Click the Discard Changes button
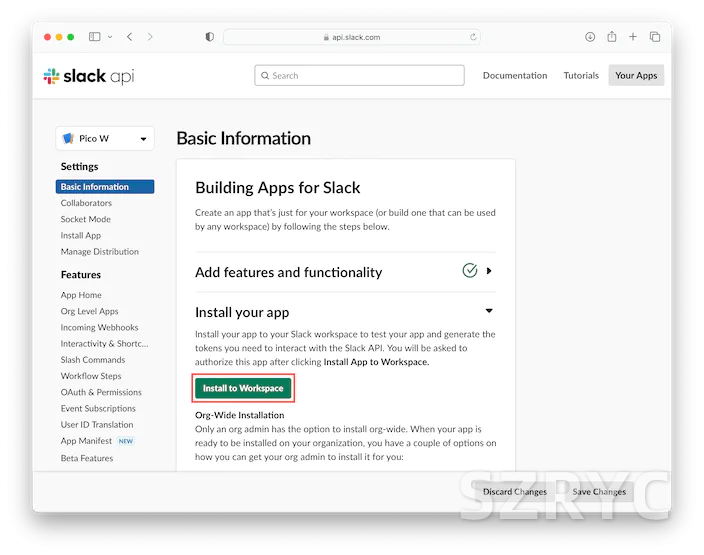This screenshot has height=555, width=704. click(515, 491)
